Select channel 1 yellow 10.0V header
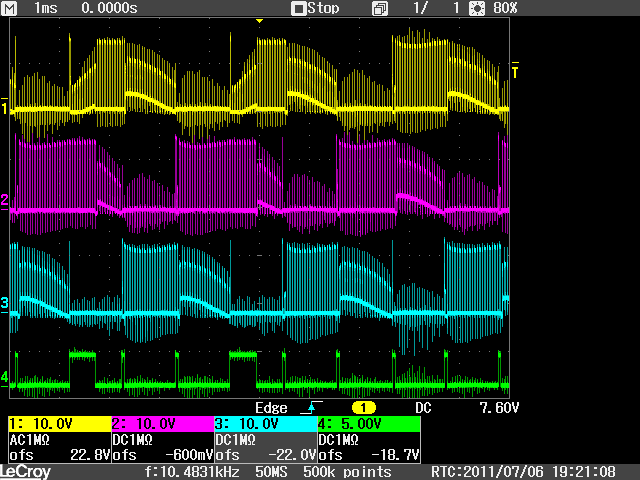The height and width of the screenshot is (480, 640). click(60, 424)
